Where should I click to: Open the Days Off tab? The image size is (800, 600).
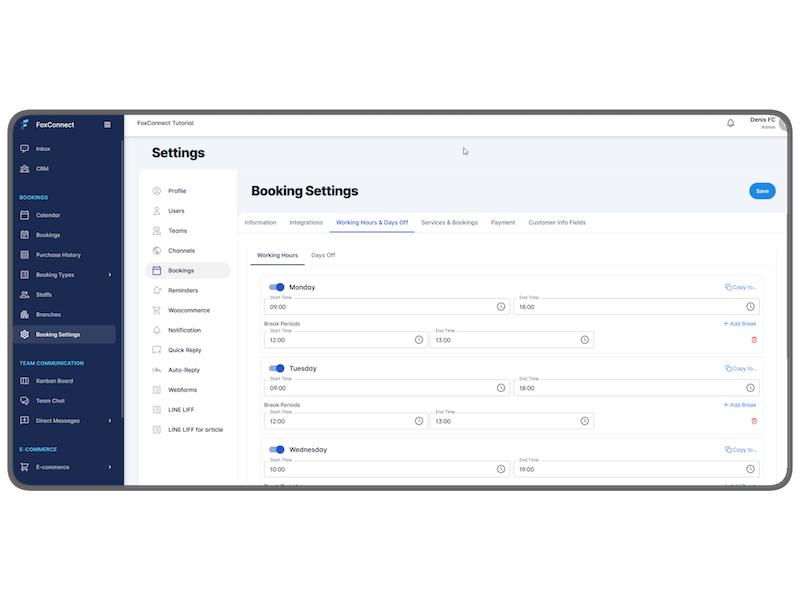323,255
